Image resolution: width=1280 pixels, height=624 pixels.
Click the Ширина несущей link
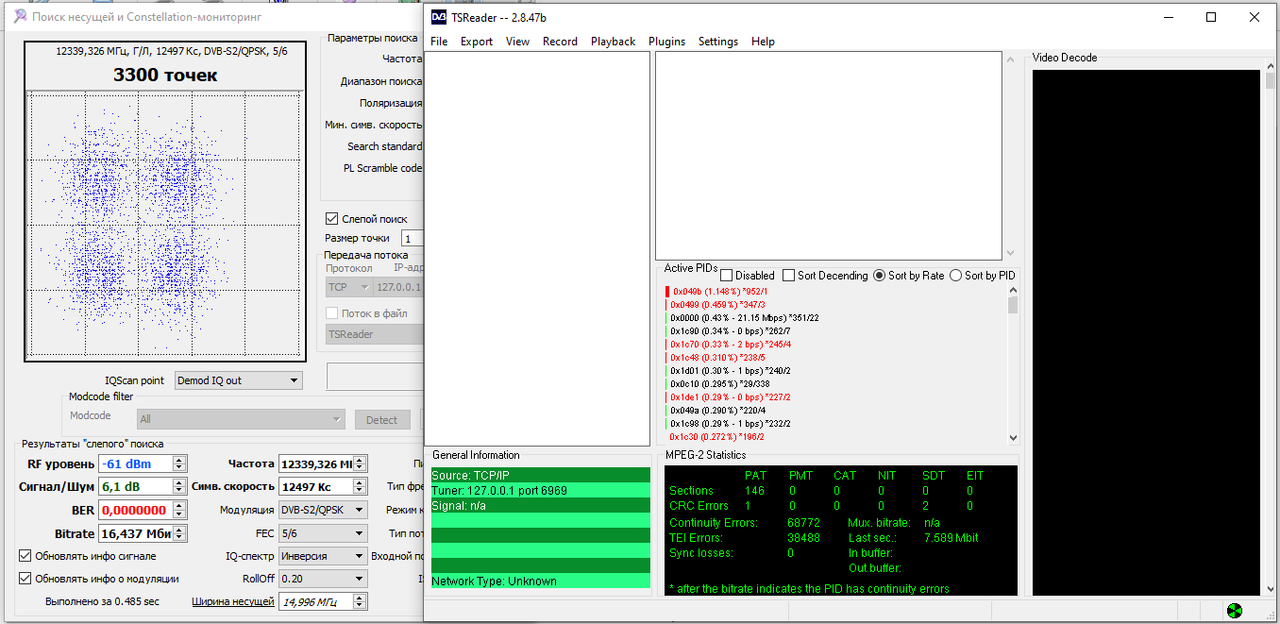(x=233, y=601)
